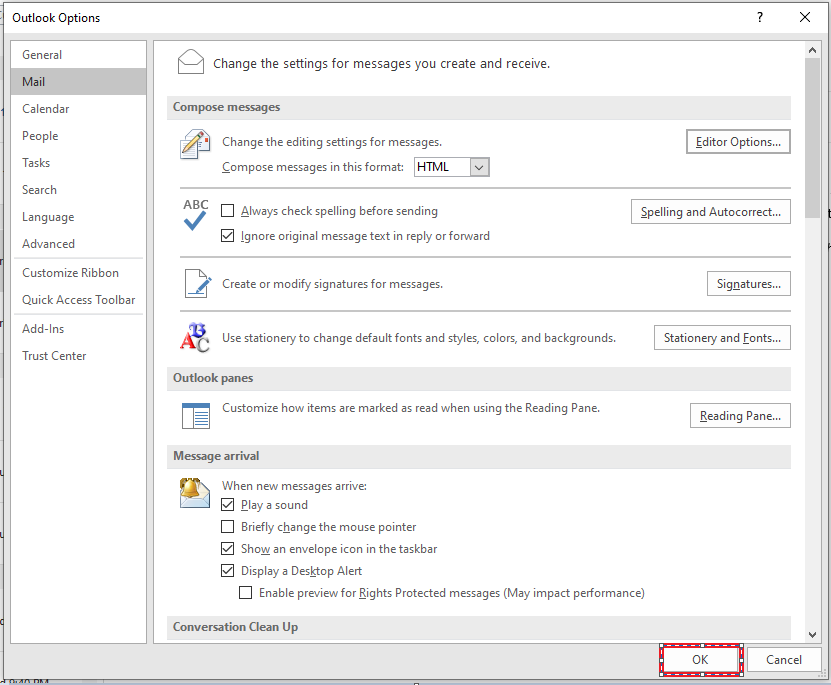The image size is (831, 685).
Task: Uncheck Play a sound for new messages
Action: [x=228, y=505]
